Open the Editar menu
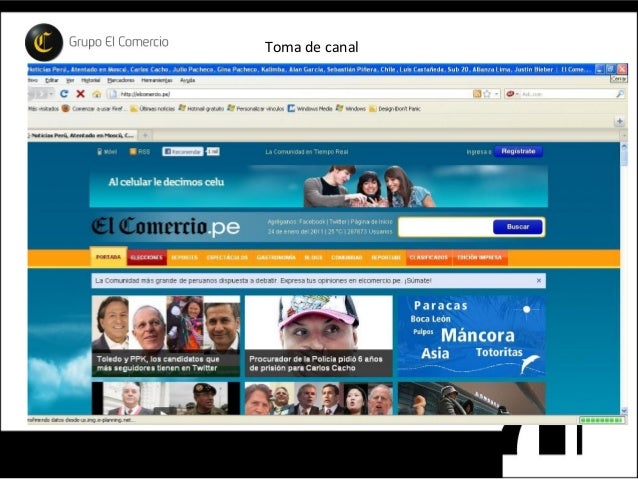 (51, 80)
